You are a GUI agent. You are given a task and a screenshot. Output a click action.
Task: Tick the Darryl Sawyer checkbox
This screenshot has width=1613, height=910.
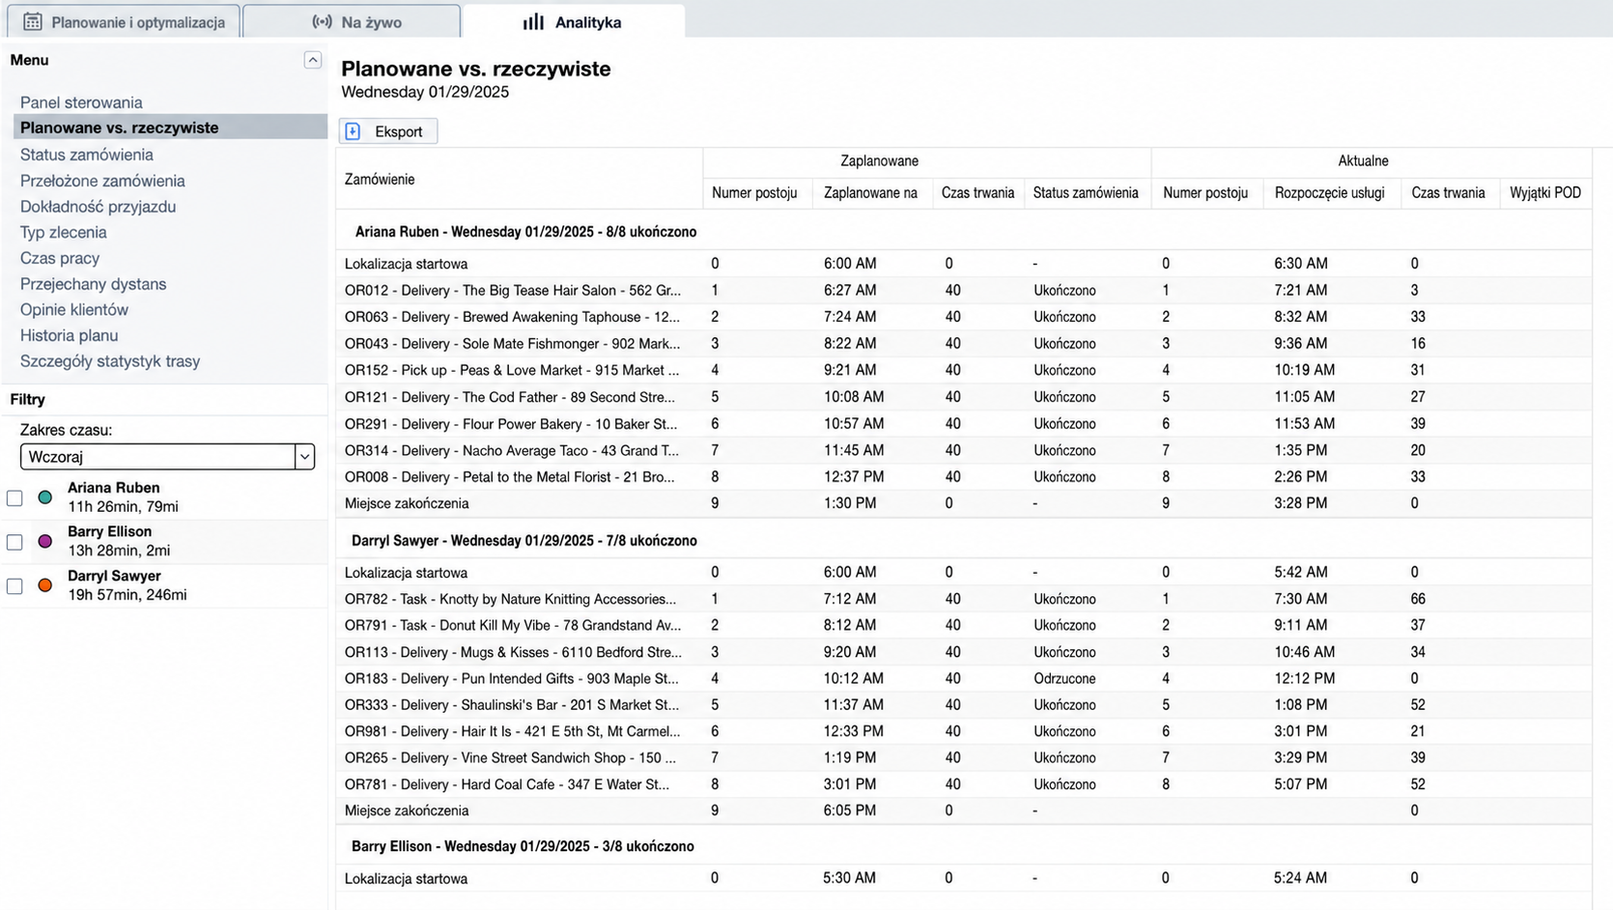tap(14, 586)
